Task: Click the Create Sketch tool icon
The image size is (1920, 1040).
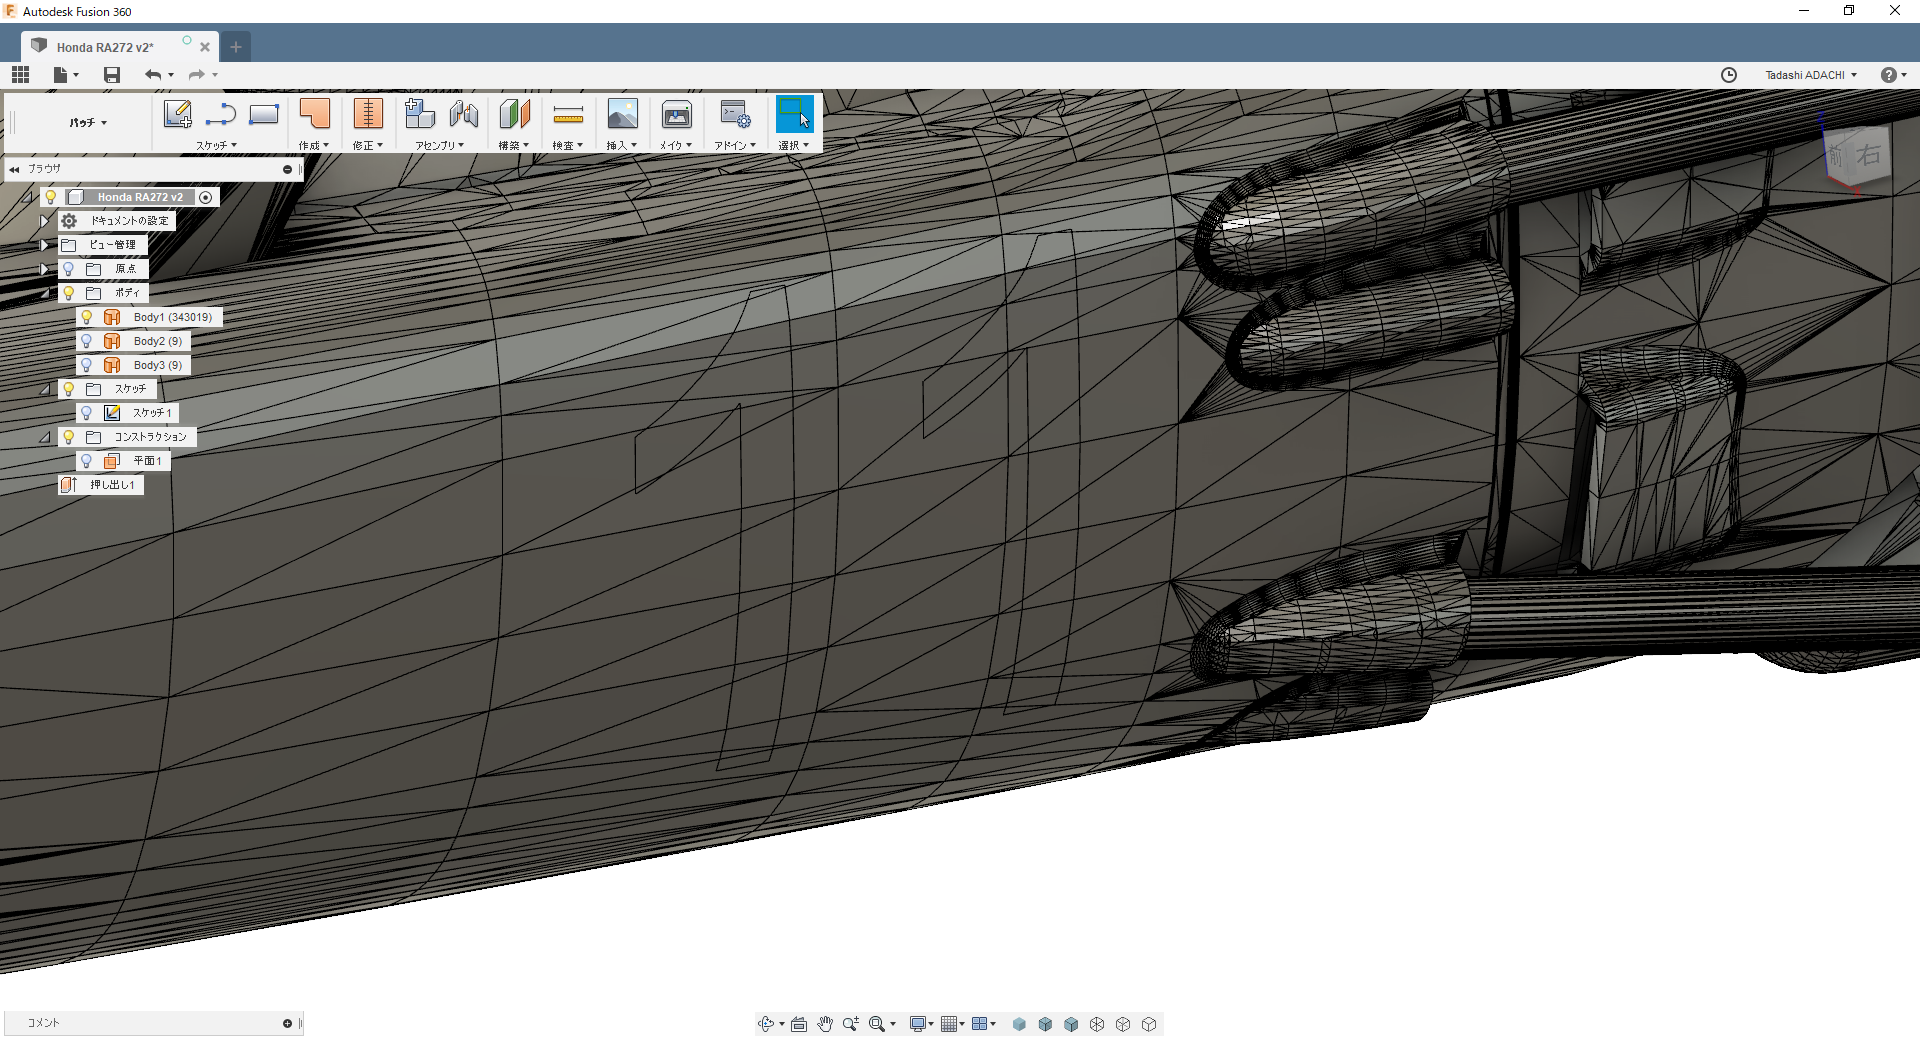Action: [177, 115]
